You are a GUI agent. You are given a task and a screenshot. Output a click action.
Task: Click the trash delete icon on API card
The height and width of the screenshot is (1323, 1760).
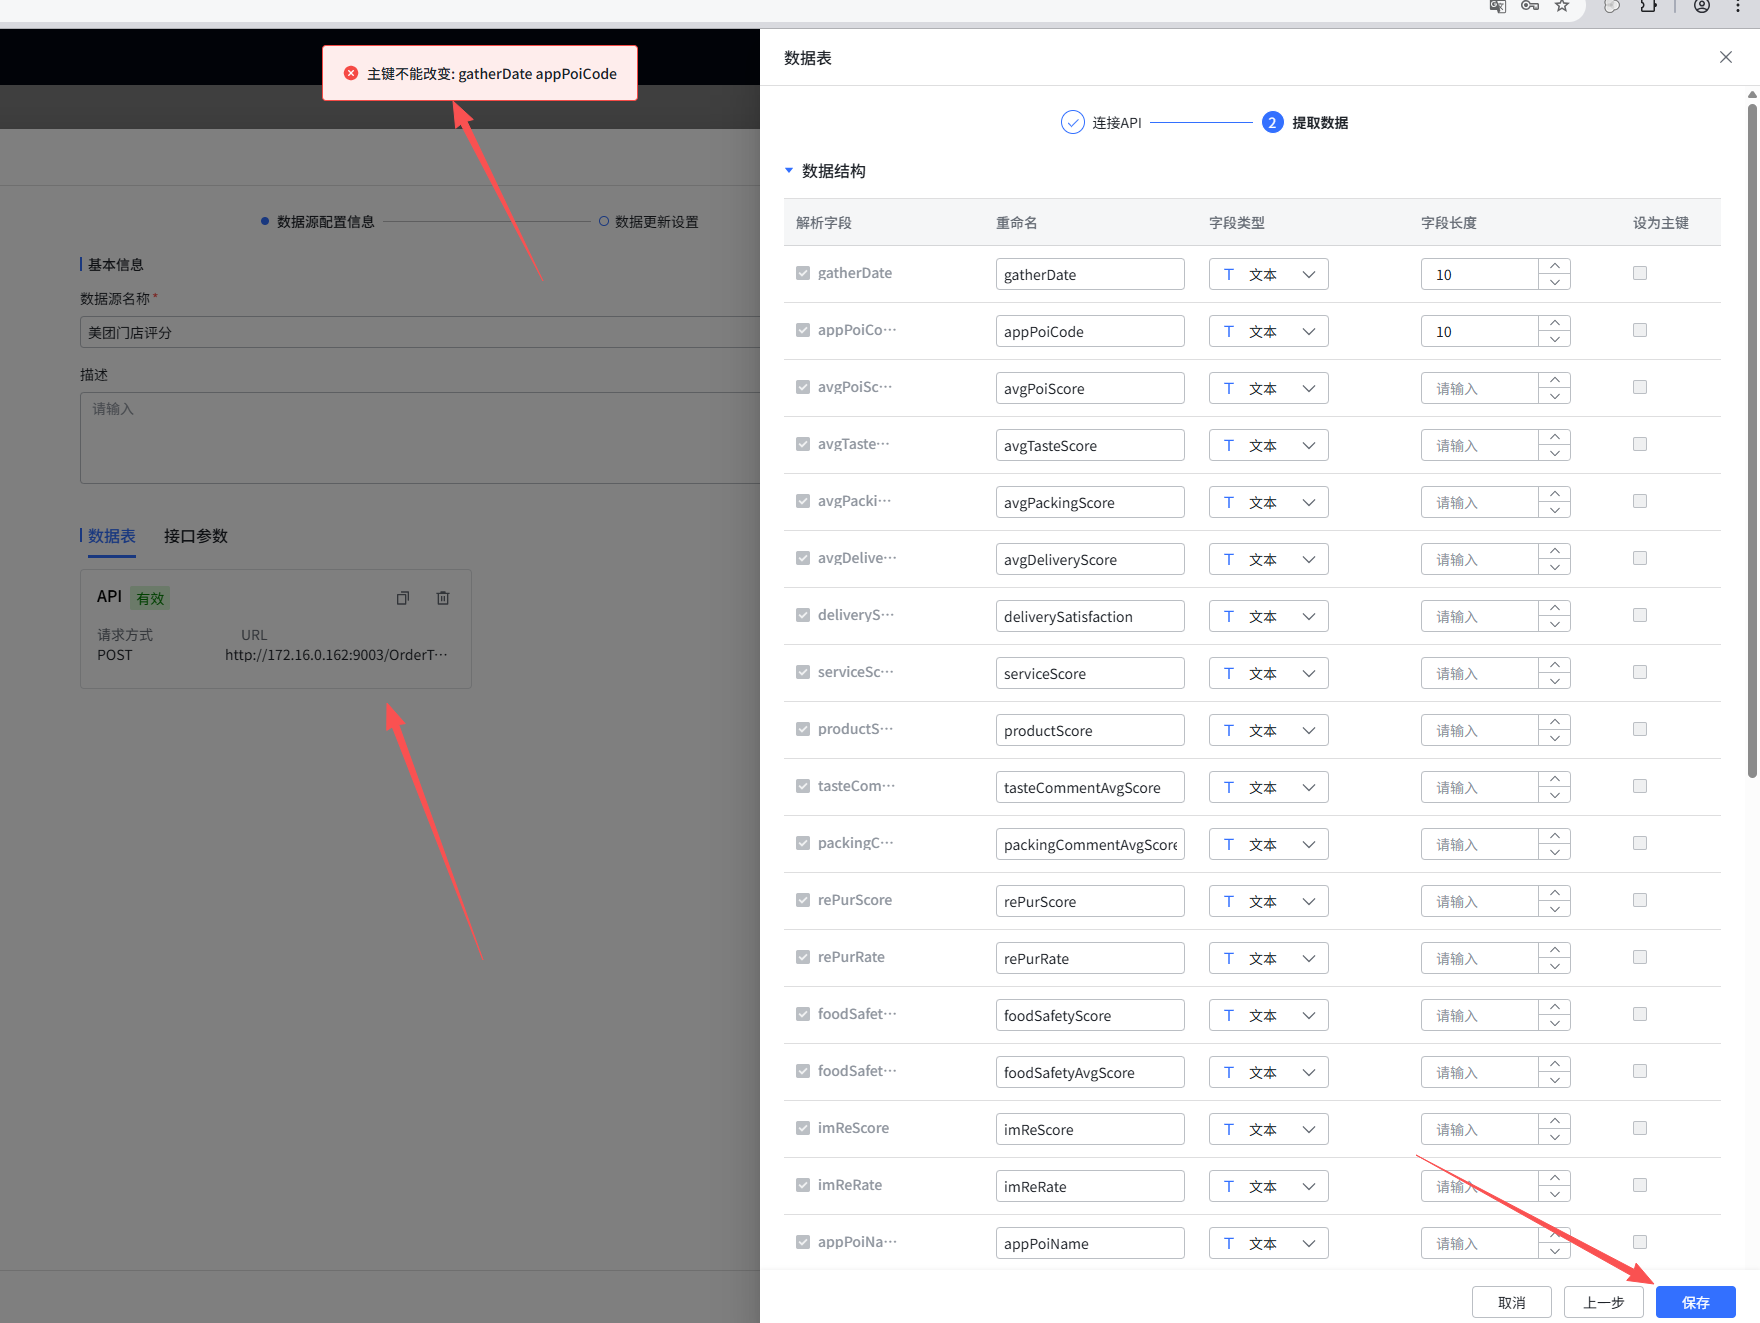[x=443, y=598]
